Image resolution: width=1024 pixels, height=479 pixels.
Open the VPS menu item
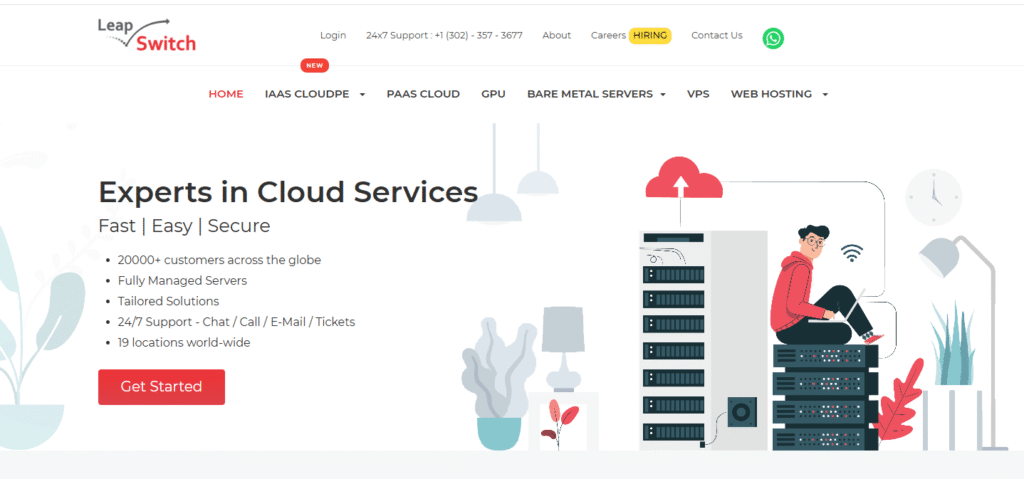(x=698, y=94)
